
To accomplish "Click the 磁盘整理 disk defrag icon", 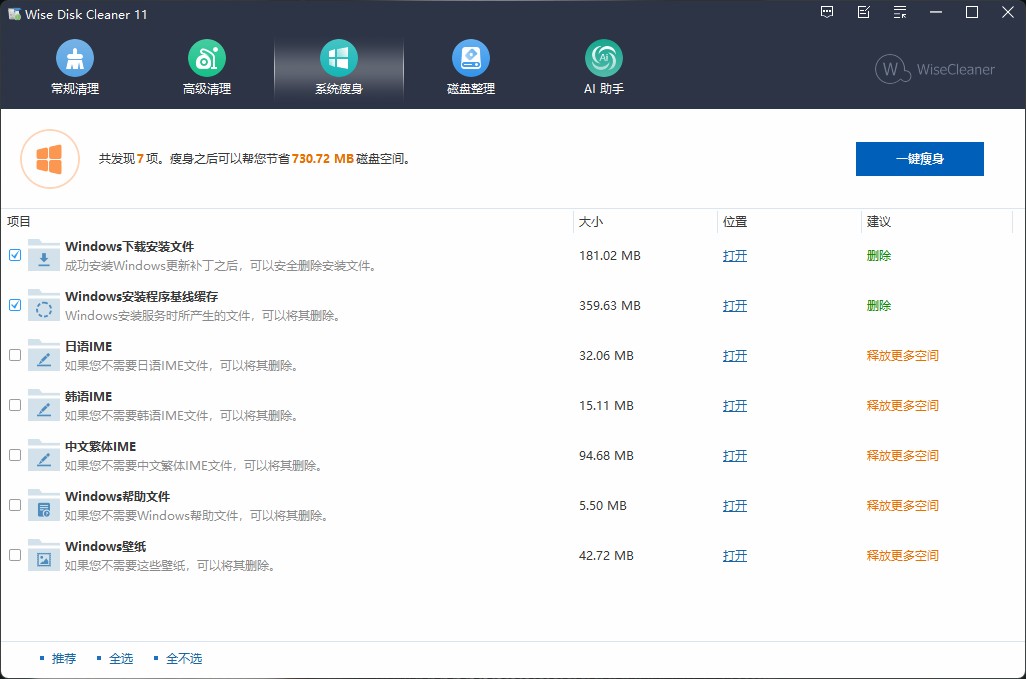I will (471, 59).
